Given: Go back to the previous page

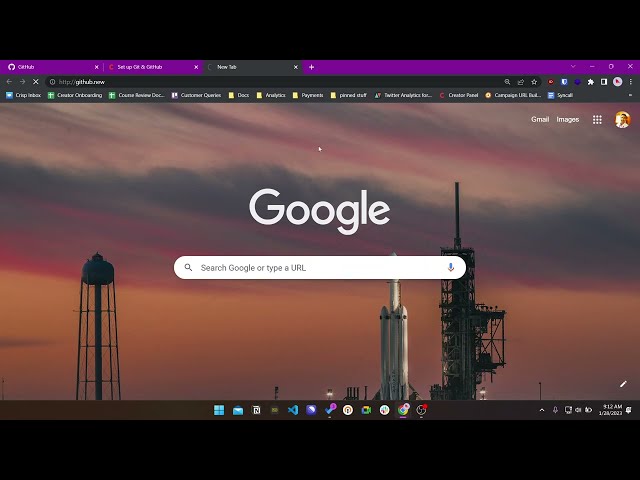Looking at the screenshot, I should coord(9,82).
